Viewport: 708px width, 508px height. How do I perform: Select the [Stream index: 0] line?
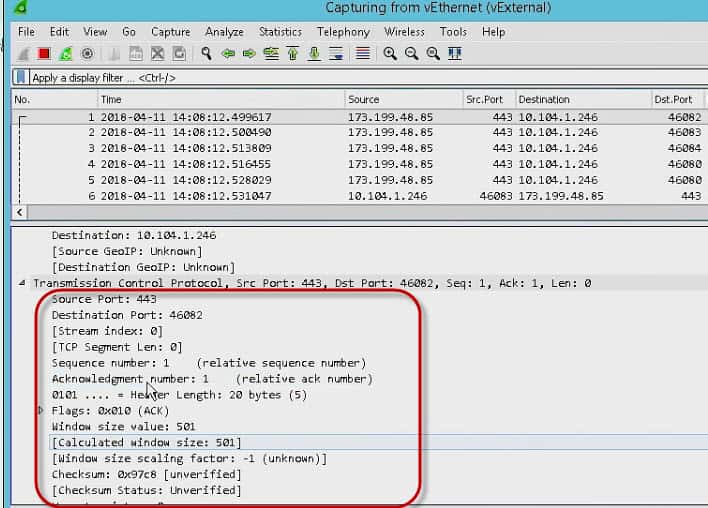pos(107,331)
